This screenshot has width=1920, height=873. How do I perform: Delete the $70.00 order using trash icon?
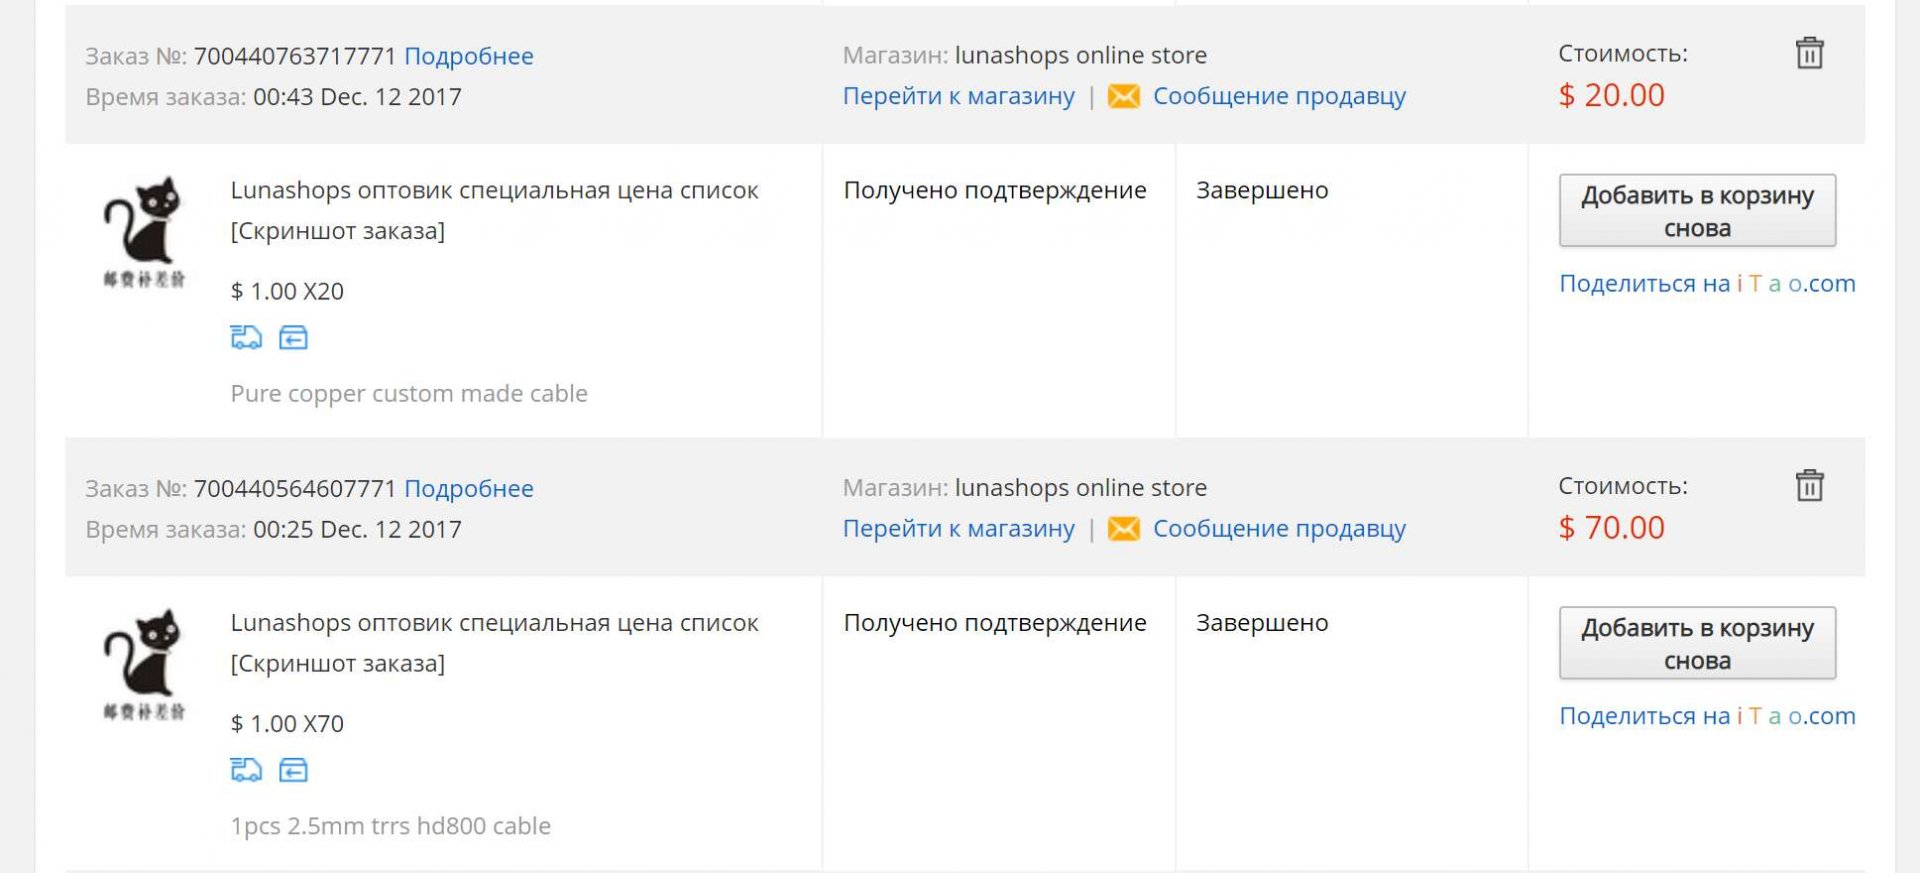[x=1809, y=486]
